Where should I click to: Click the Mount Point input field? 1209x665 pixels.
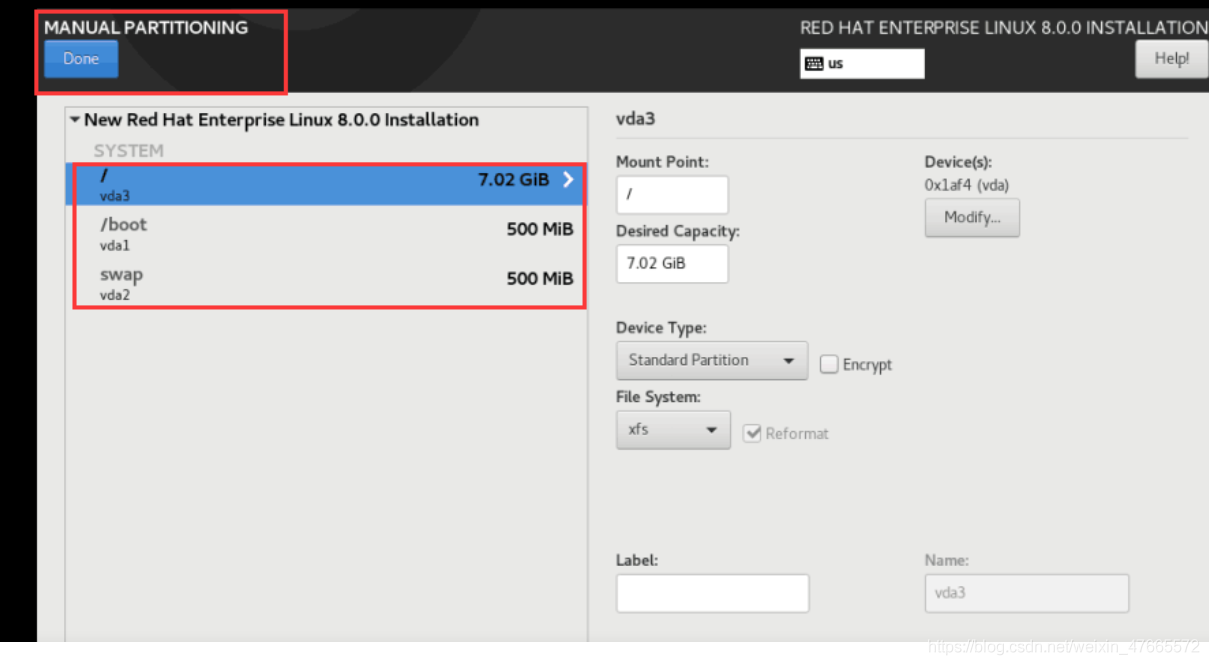coord(672,195)
